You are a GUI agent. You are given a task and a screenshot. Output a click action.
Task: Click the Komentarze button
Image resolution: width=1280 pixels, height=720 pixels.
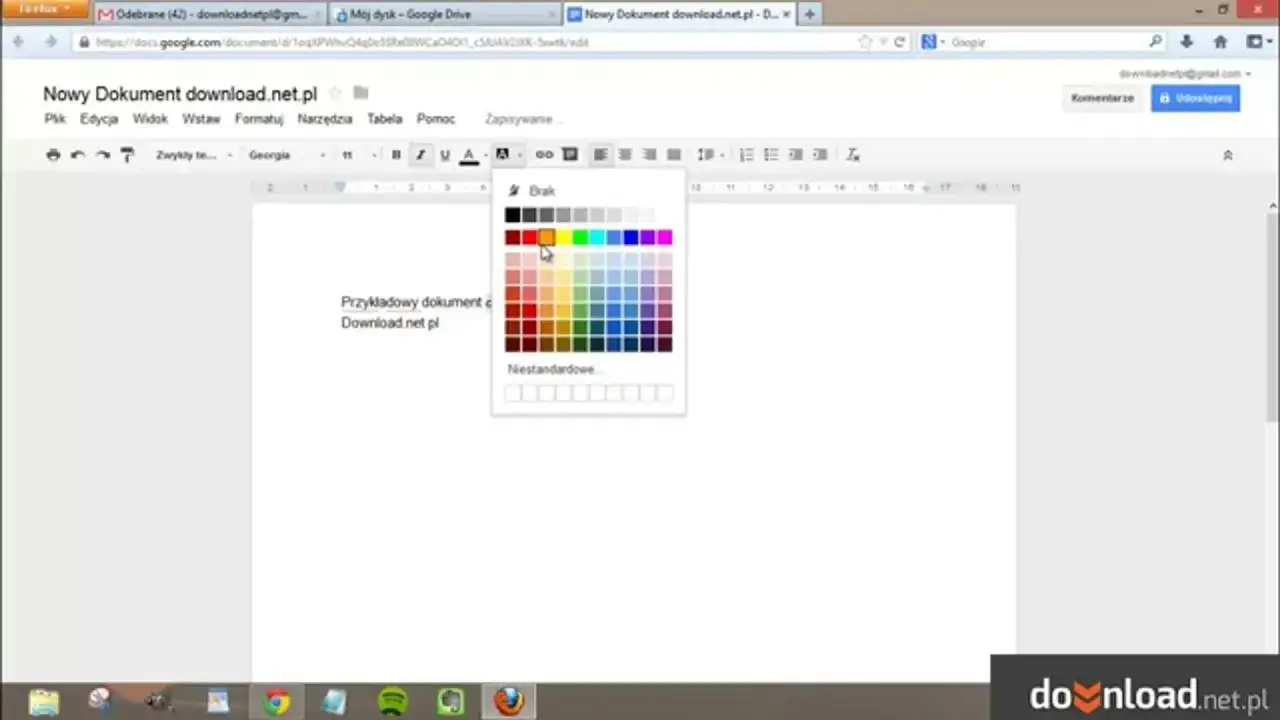1102,98
